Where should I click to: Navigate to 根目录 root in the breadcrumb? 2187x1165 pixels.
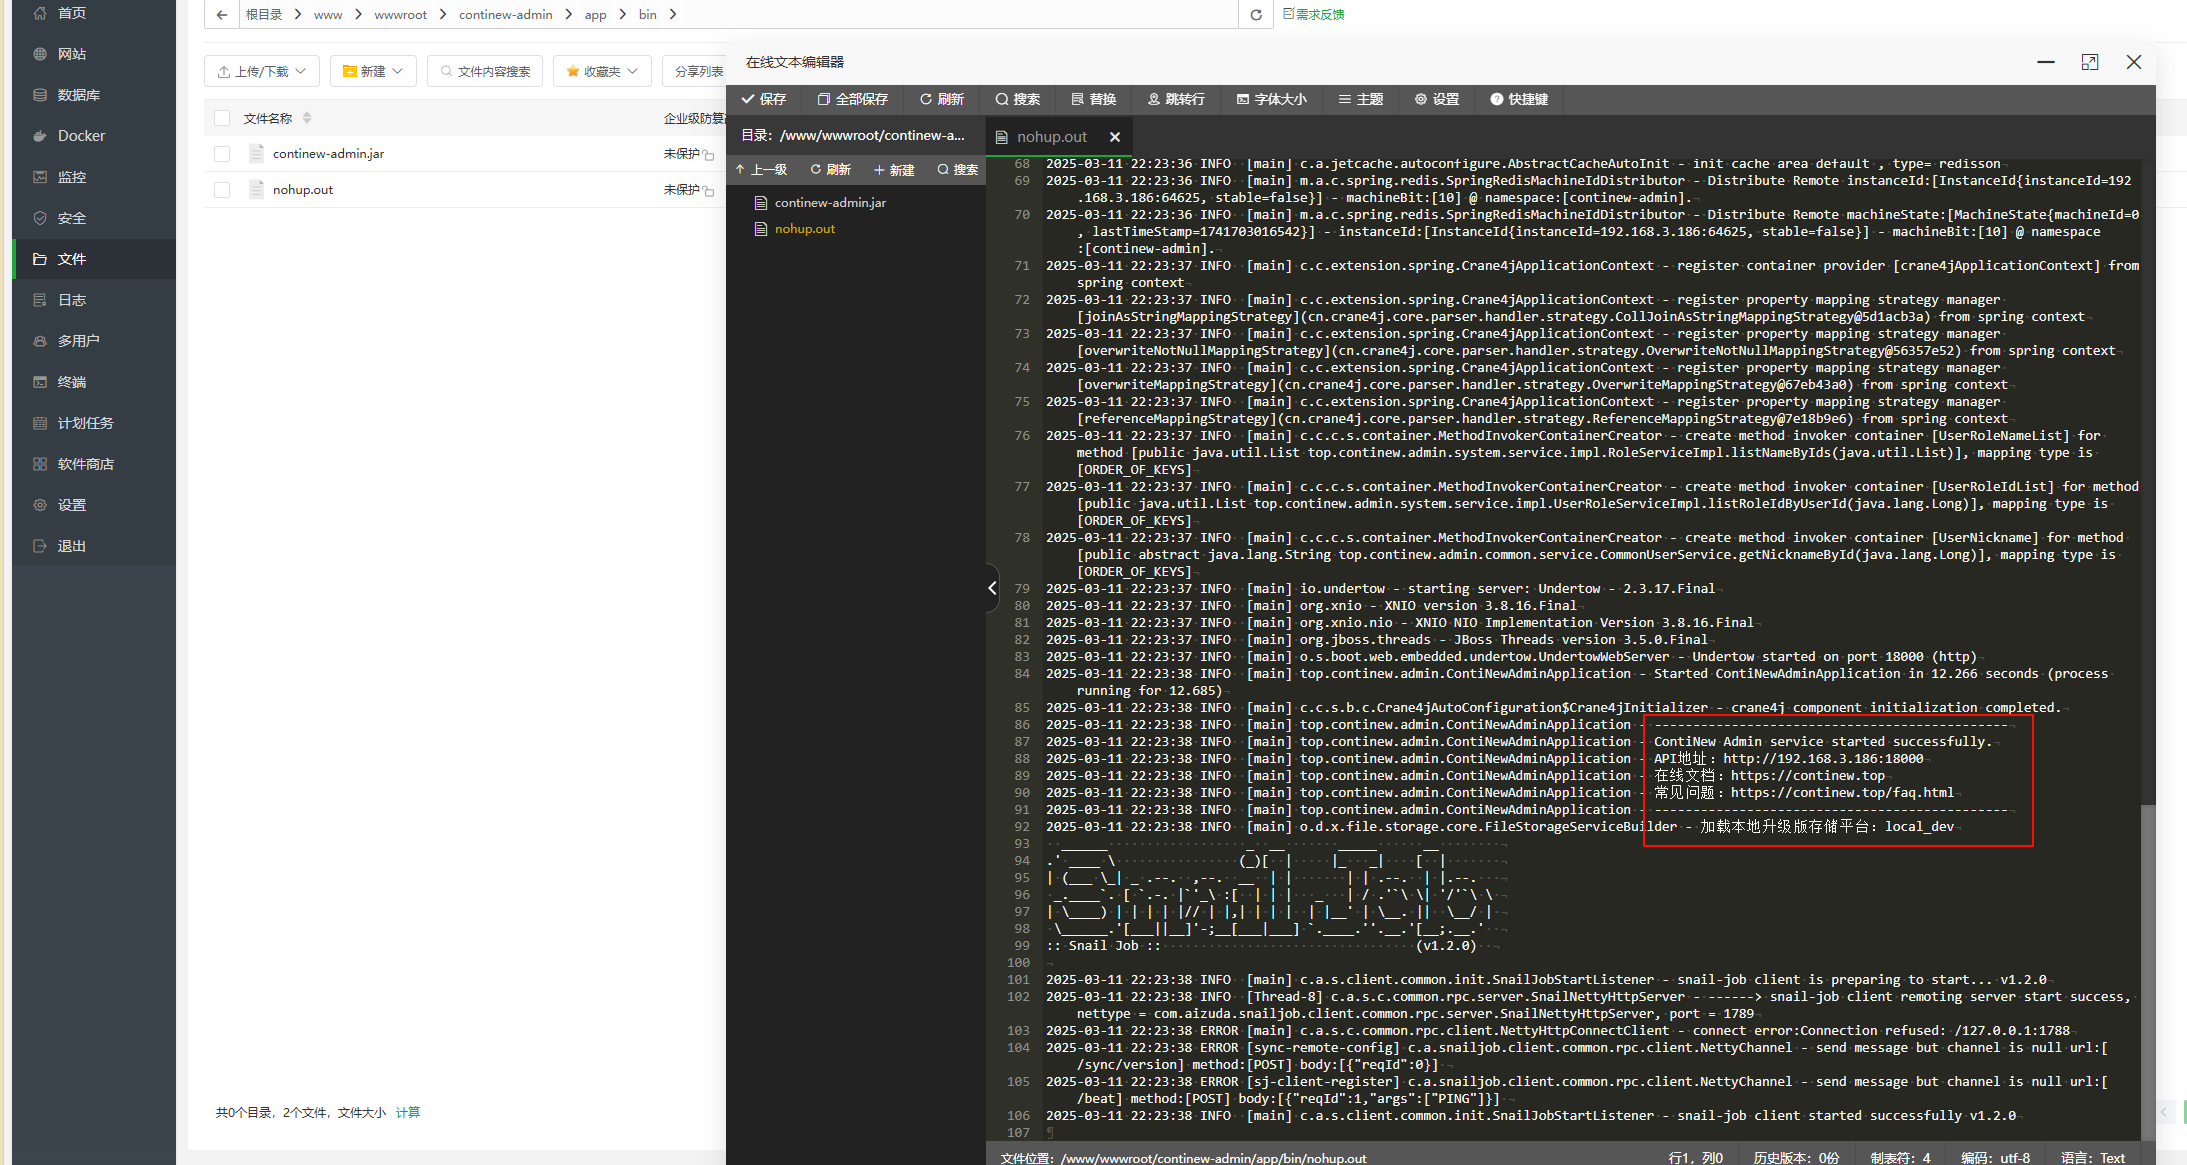(264, 14)
